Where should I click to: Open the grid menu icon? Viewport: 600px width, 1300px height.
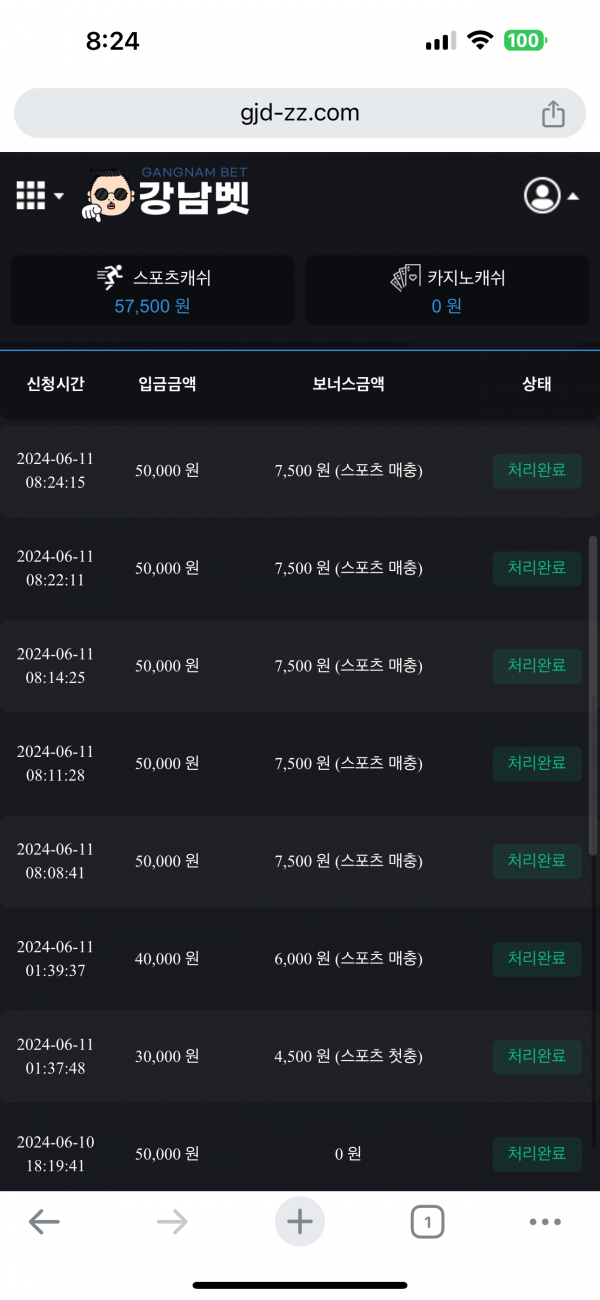click(x=31, y=195)
